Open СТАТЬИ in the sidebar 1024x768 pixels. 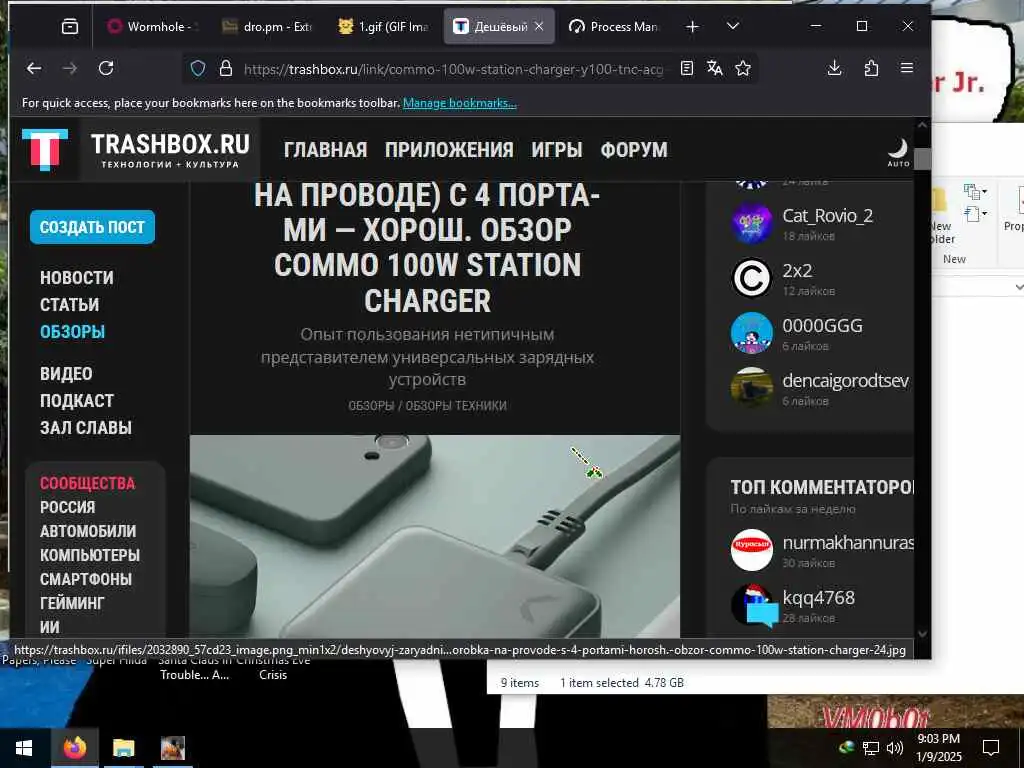69,304
